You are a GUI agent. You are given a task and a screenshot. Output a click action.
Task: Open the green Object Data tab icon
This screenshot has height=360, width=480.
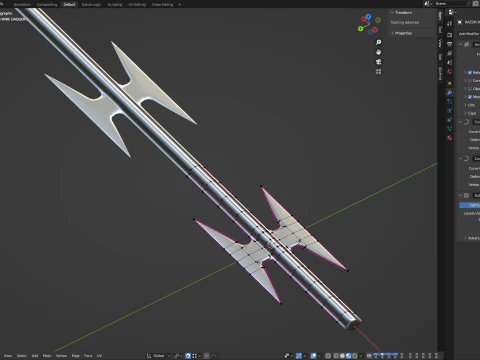[x=450, y=129]
